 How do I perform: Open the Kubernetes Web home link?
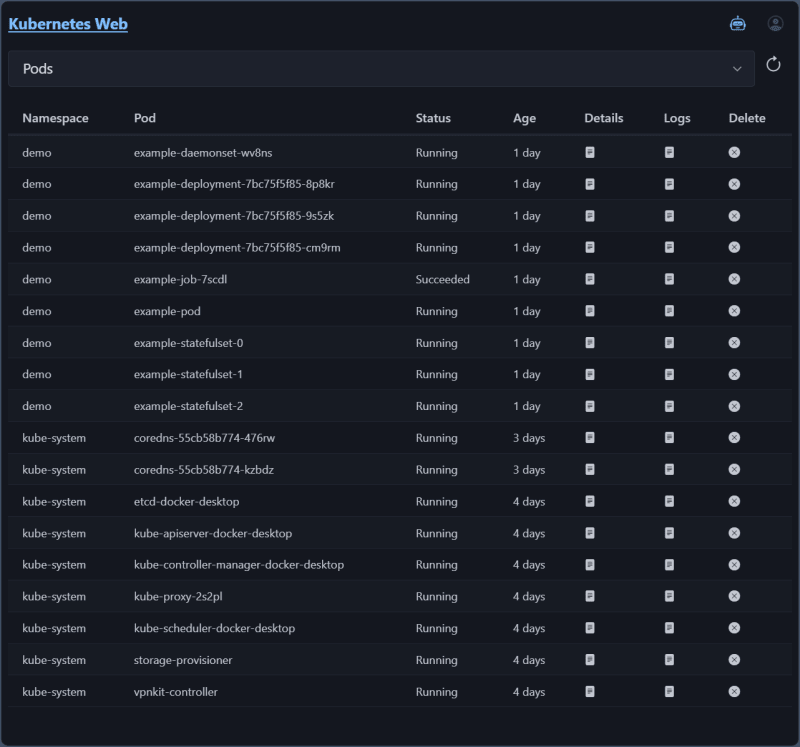click(x=68, y=24)
